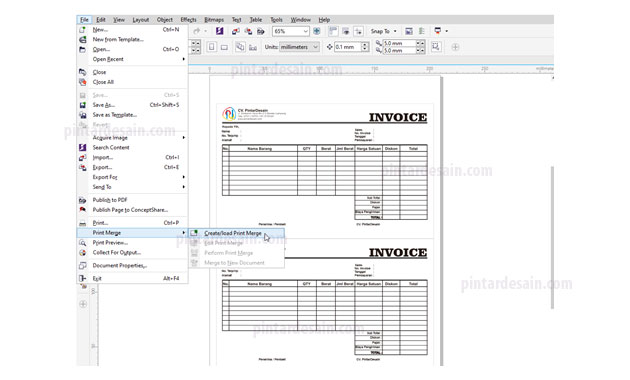This screenshot has height=380, width=630.
Task: Open the Edit menu
Action: pyautogui.click(x=101, y=20)
